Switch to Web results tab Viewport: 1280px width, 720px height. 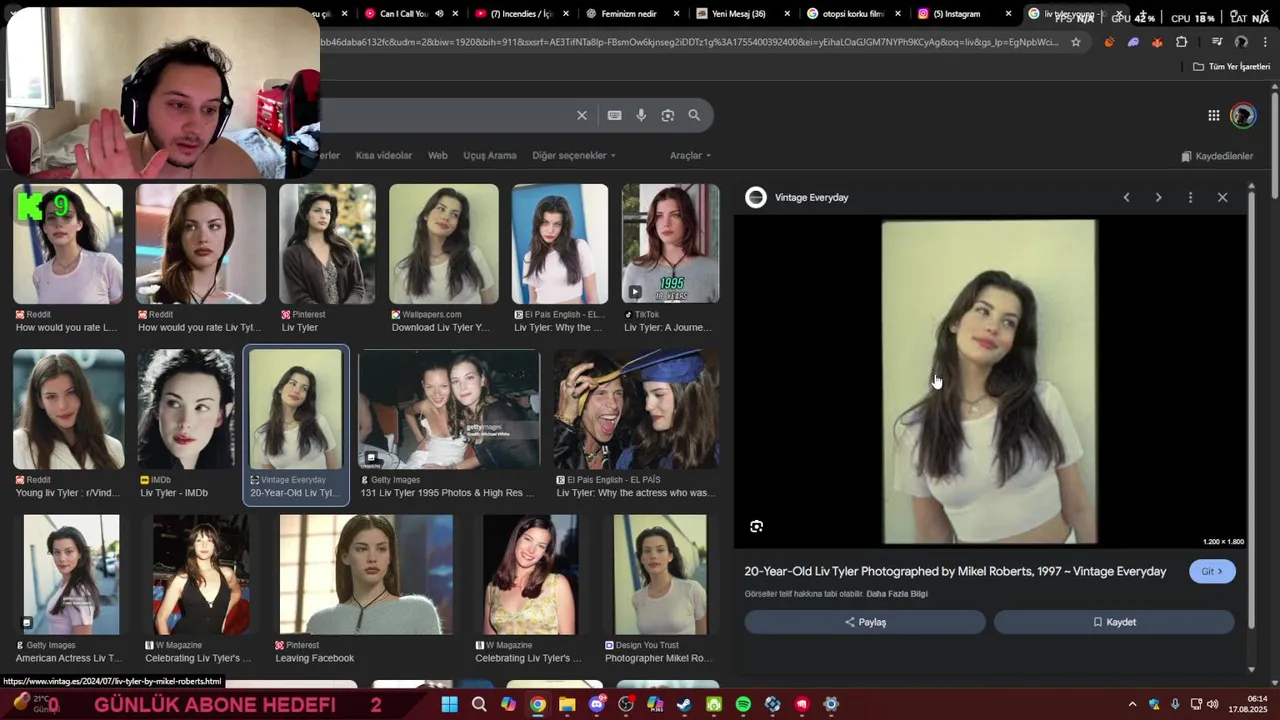point(438,155)
